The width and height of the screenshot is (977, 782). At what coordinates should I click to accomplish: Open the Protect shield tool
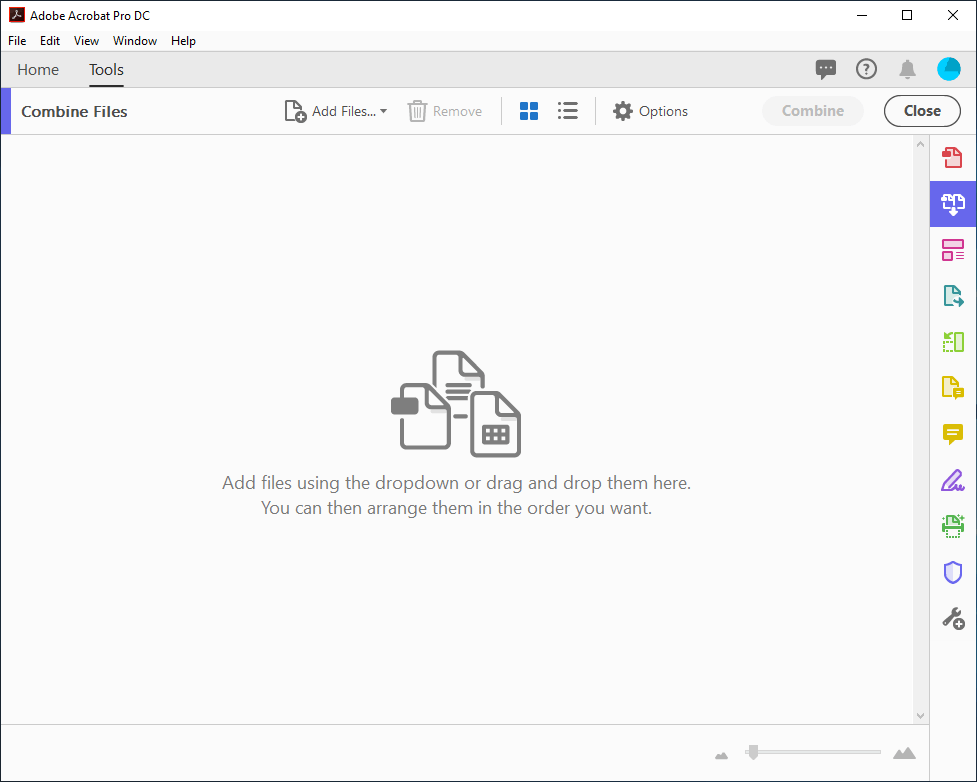click(x=952, y=572)
